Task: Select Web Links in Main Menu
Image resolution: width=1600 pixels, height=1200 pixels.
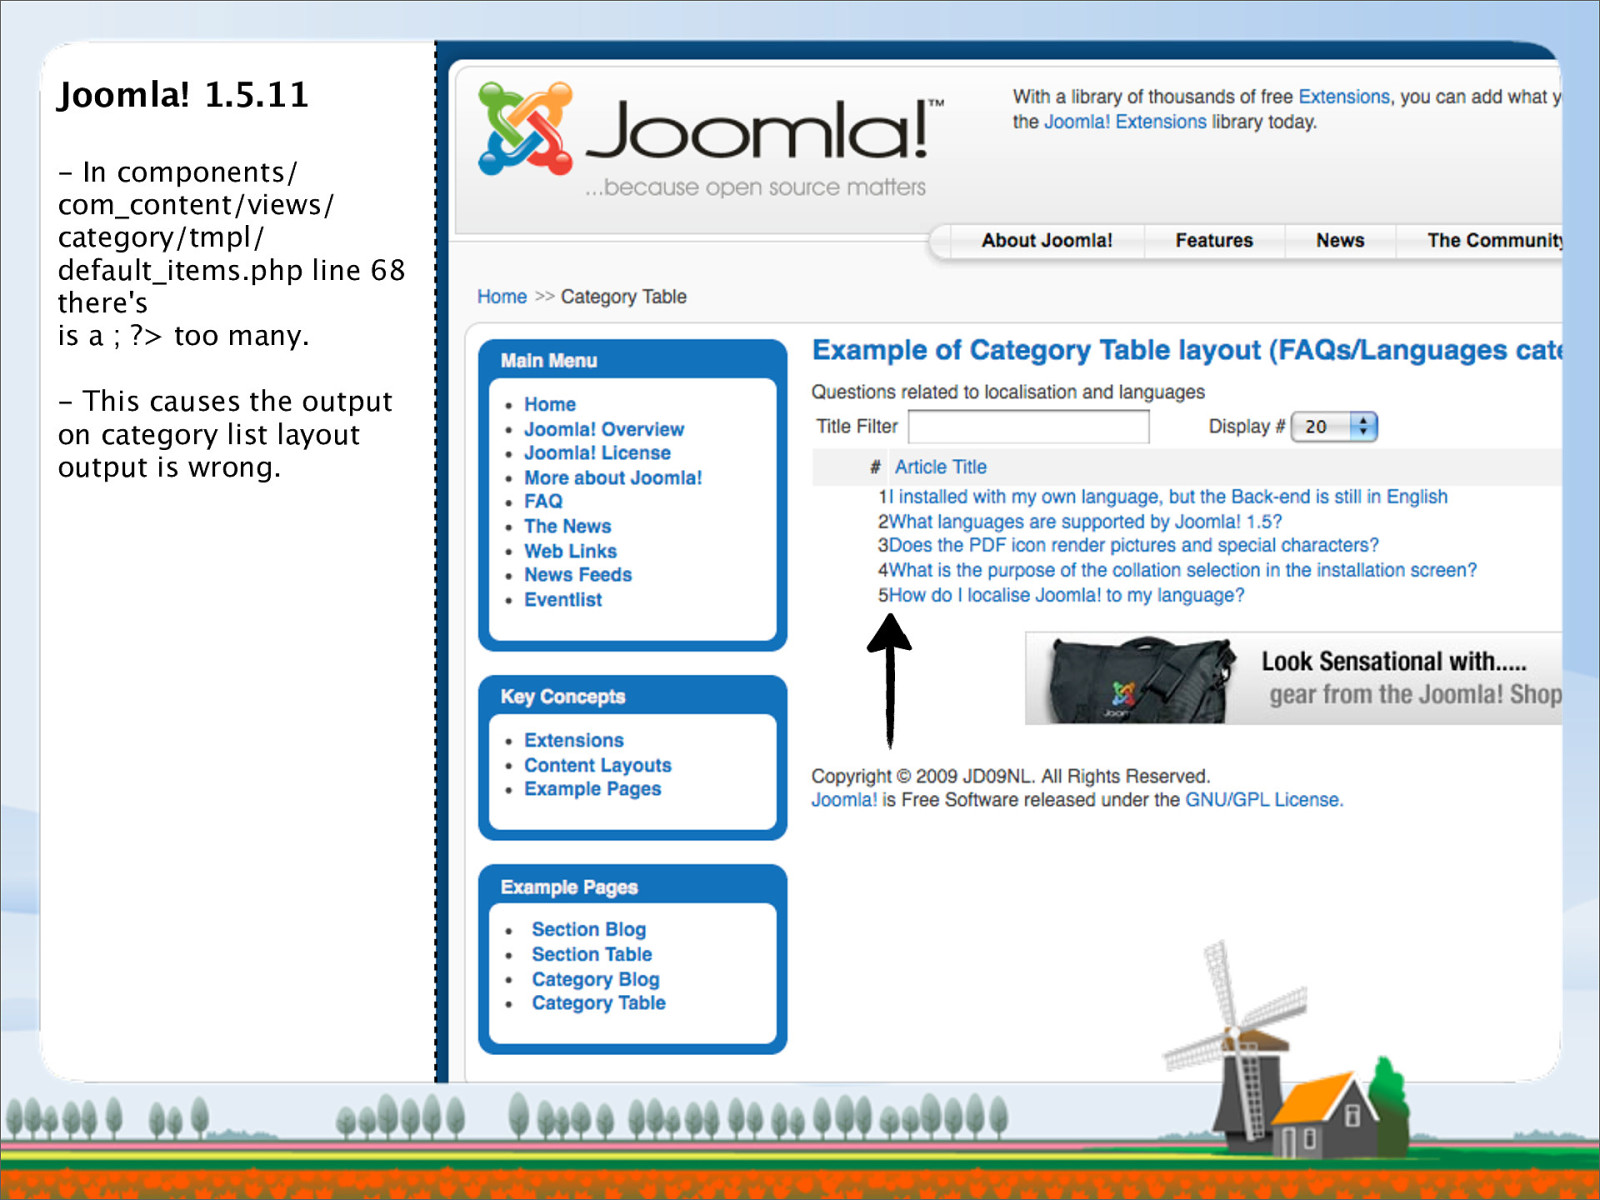Action: pos(570,551)
